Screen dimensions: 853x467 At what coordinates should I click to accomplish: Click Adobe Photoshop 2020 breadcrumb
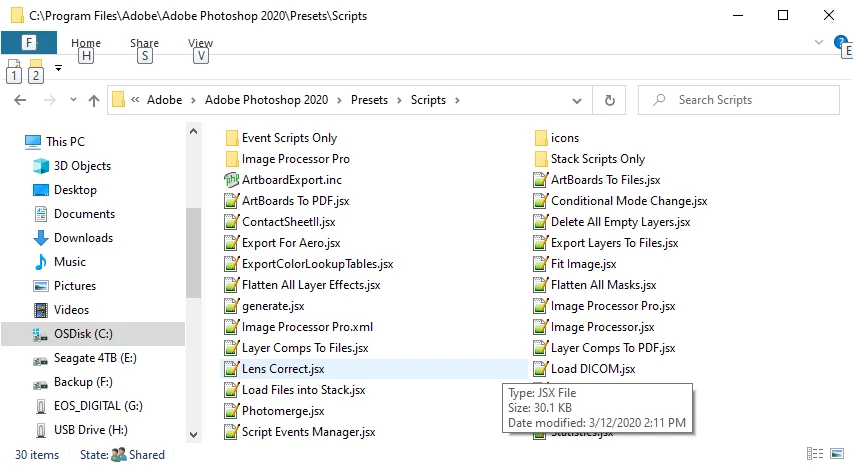pyautogui.click(x=267, y=100)
